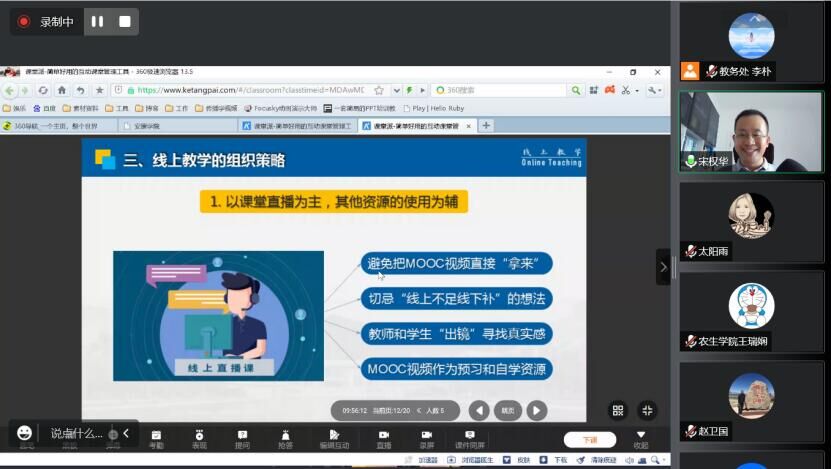Exit fullscreen using the shrink icon
This screenshot has height=469, width=831.
[647, 410]
